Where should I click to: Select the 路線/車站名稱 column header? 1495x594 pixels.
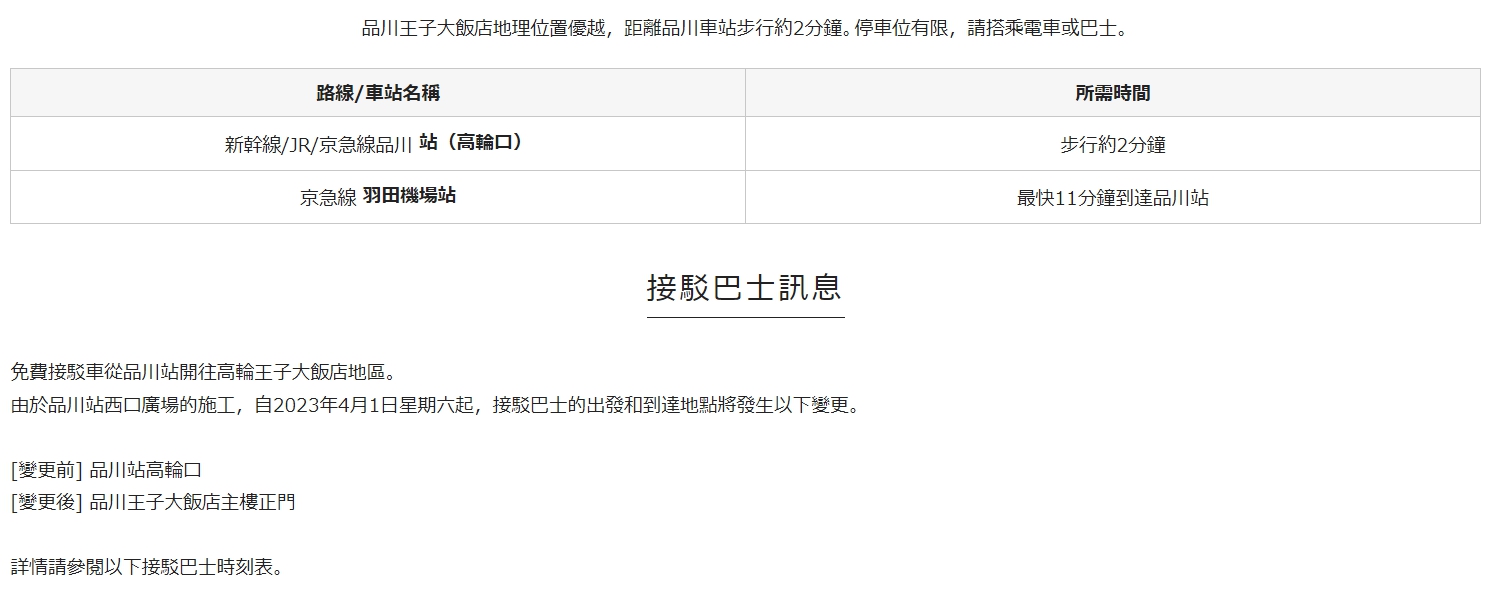coord(378,93)
